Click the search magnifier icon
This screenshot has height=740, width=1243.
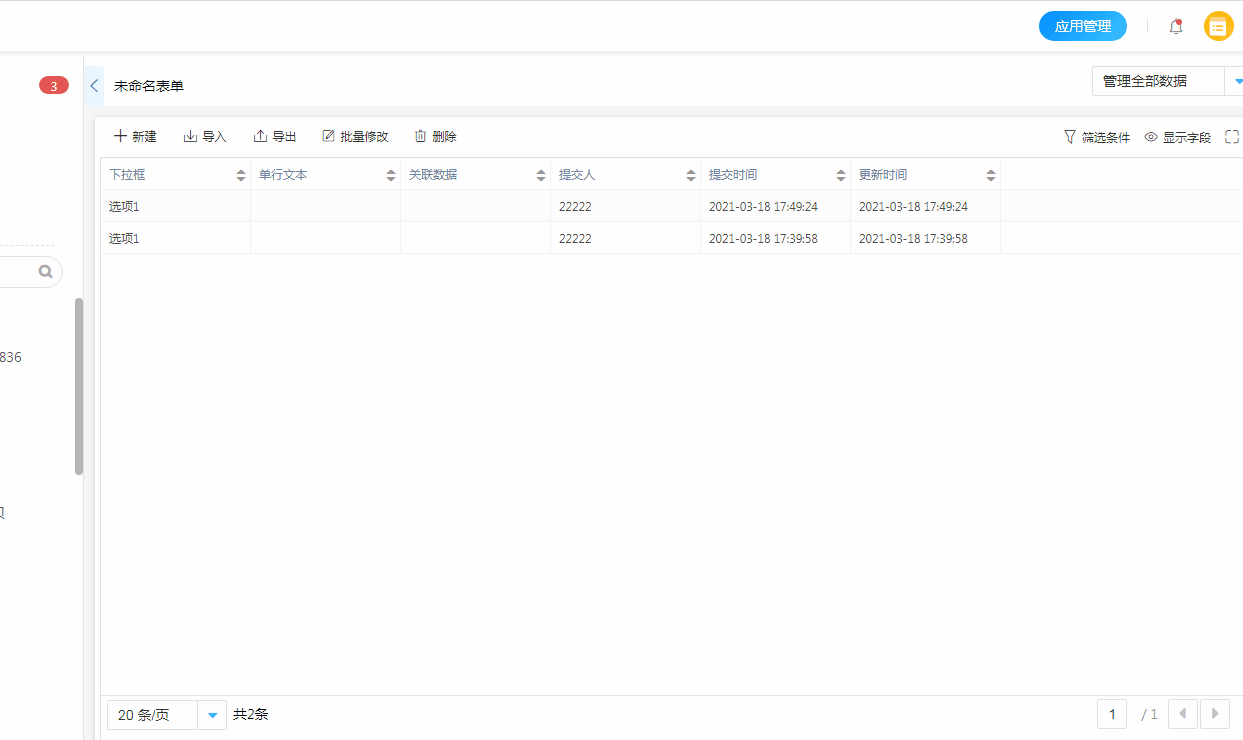pyautogui.click(x=45, y=271)
